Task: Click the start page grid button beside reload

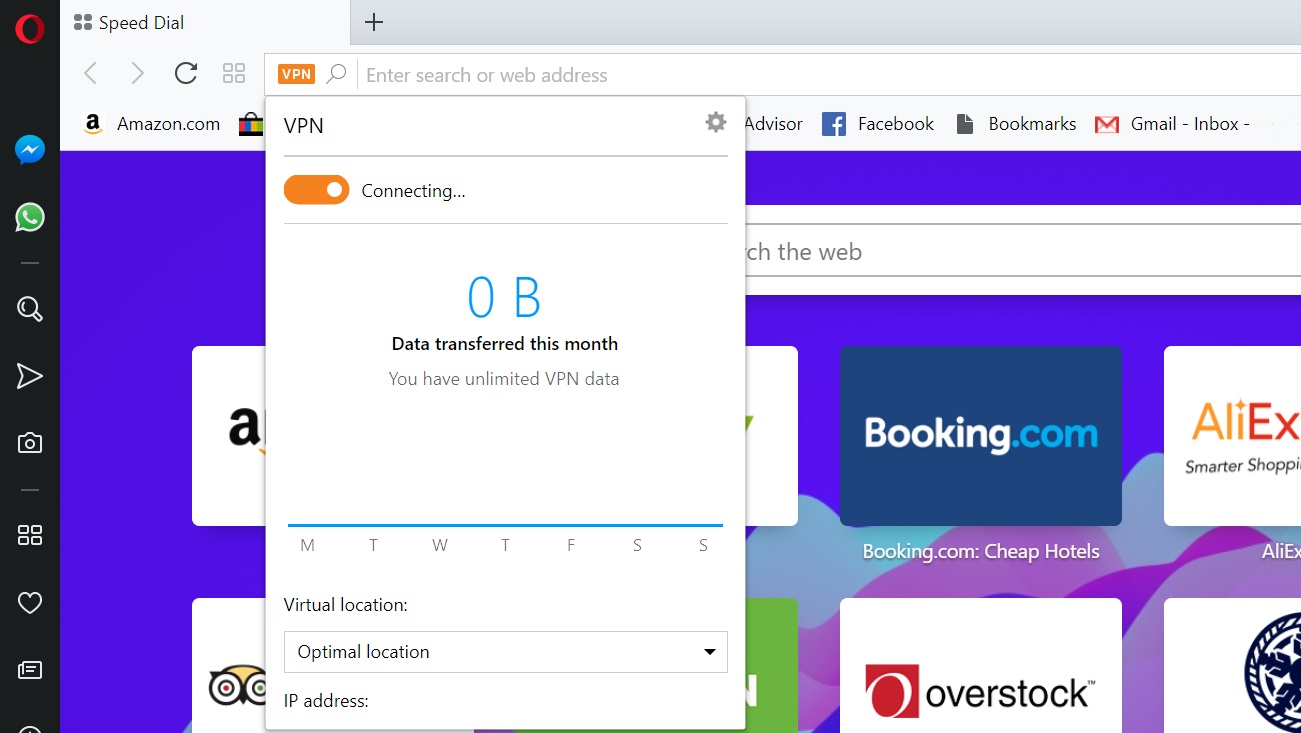Action: 234,73
